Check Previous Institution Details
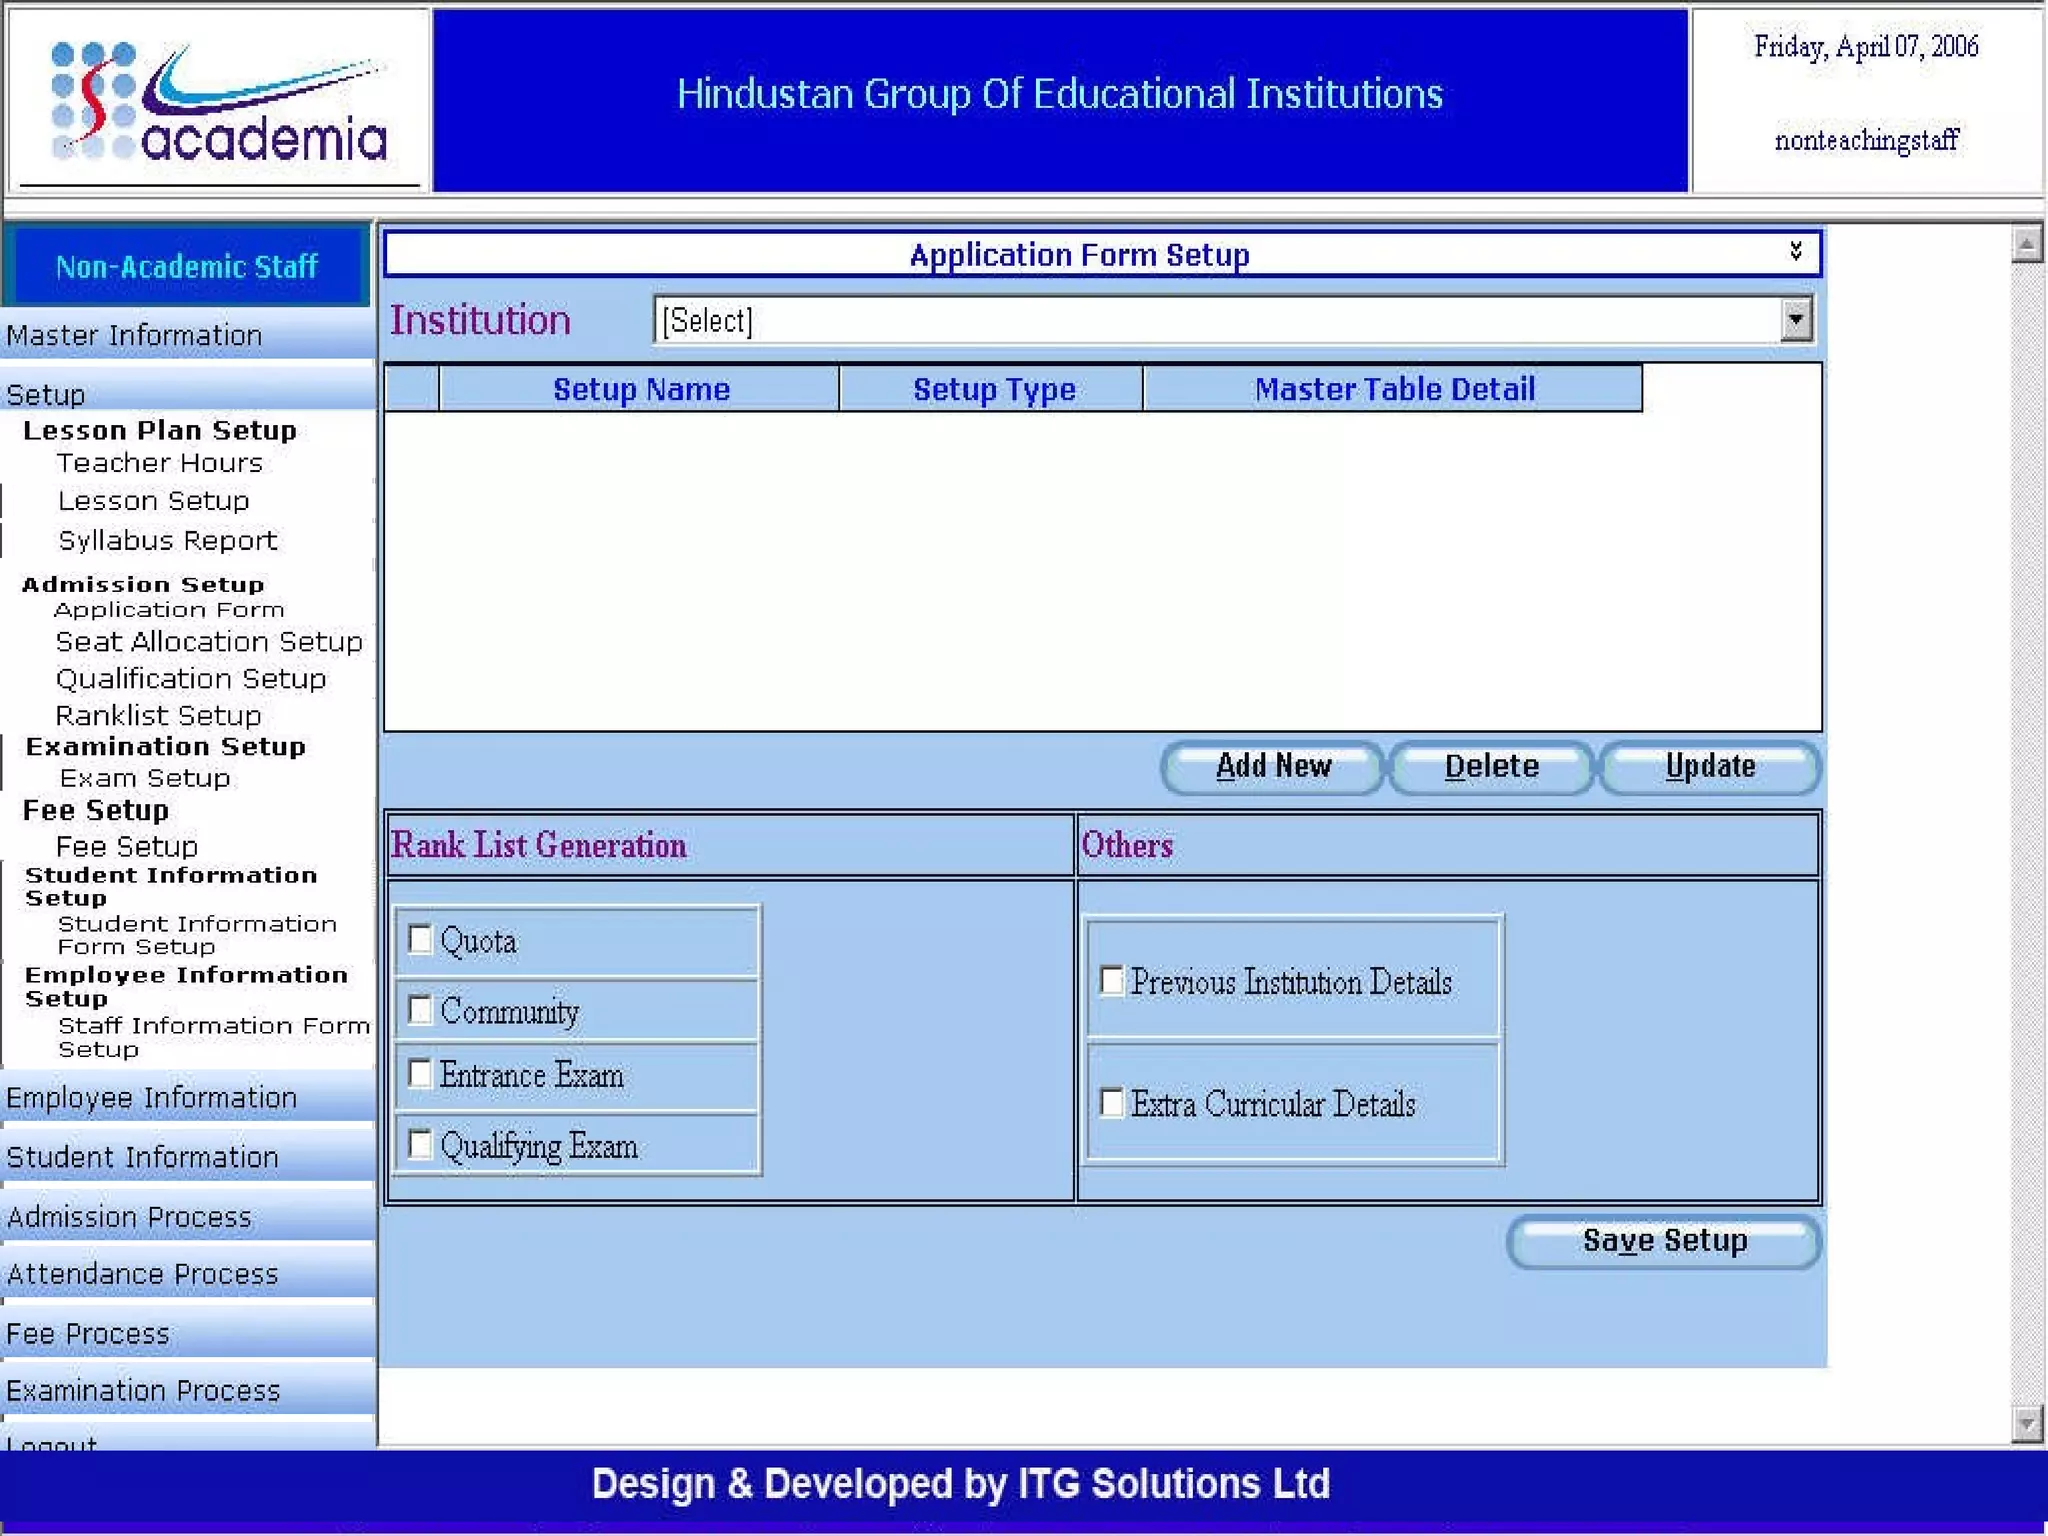2048x1536 pixels. tap(1111, 980)
